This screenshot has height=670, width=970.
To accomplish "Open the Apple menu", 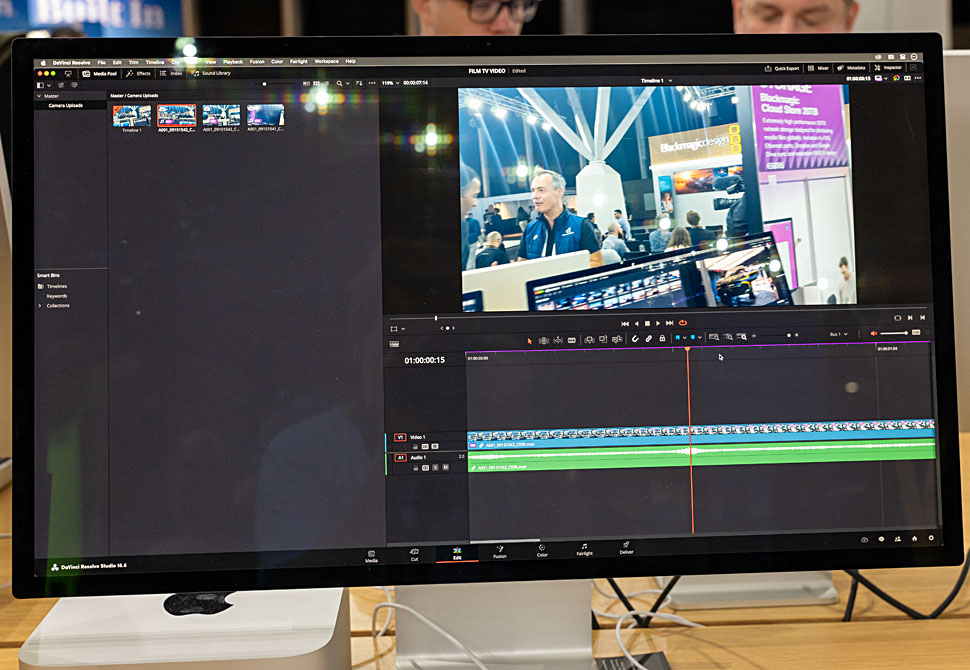I will point(43,63).
